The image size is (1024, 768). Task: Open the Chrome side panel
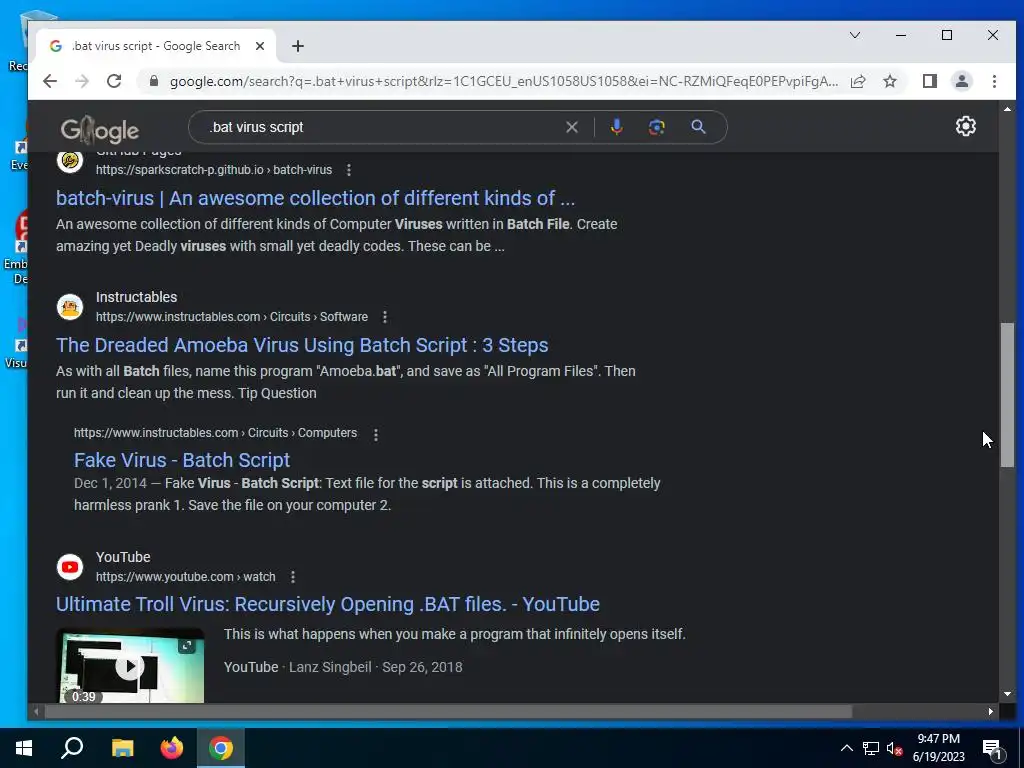[929, 81]
